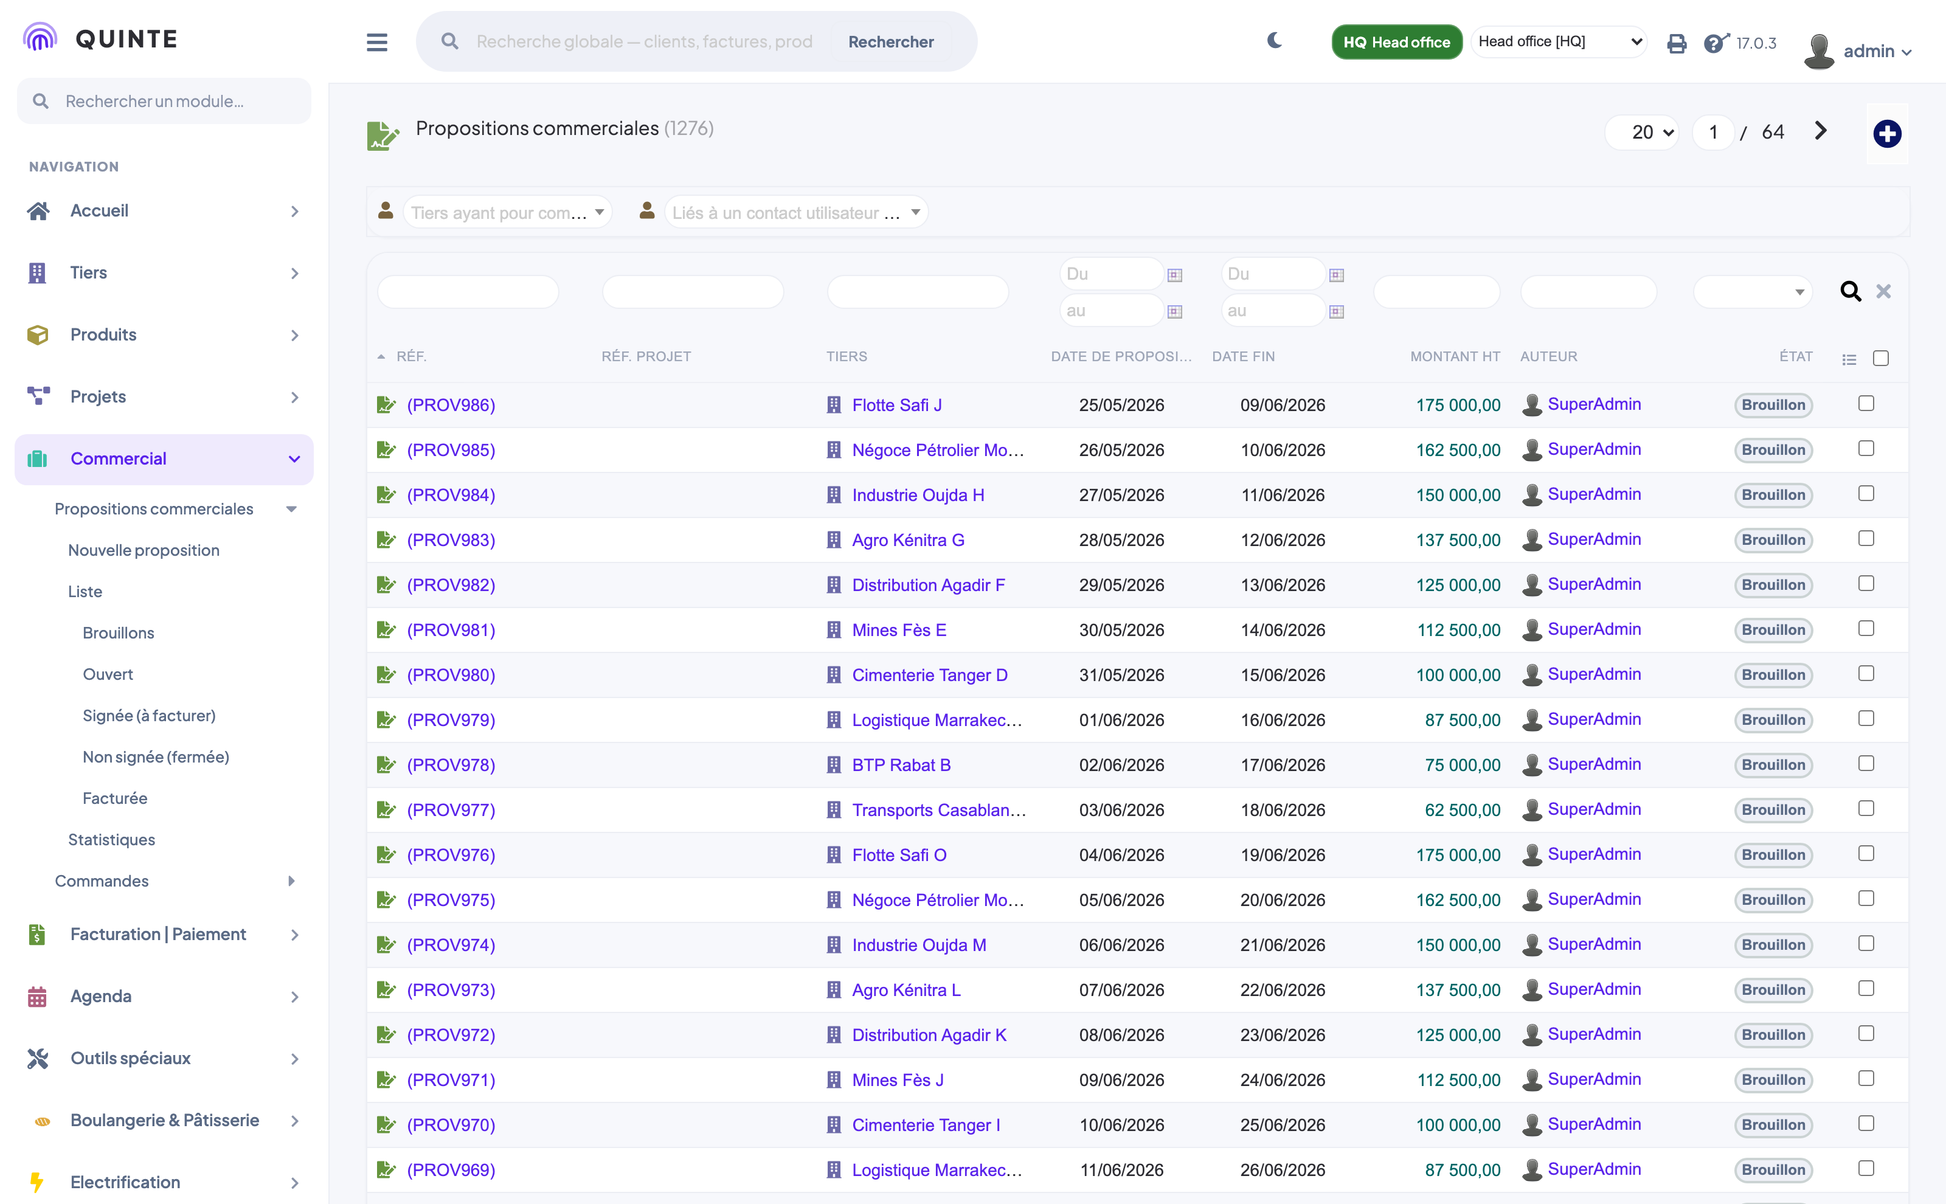This screenshot has height=1204, width=1946.
Task: Click the Projets network icon
Action: point(38,397)
